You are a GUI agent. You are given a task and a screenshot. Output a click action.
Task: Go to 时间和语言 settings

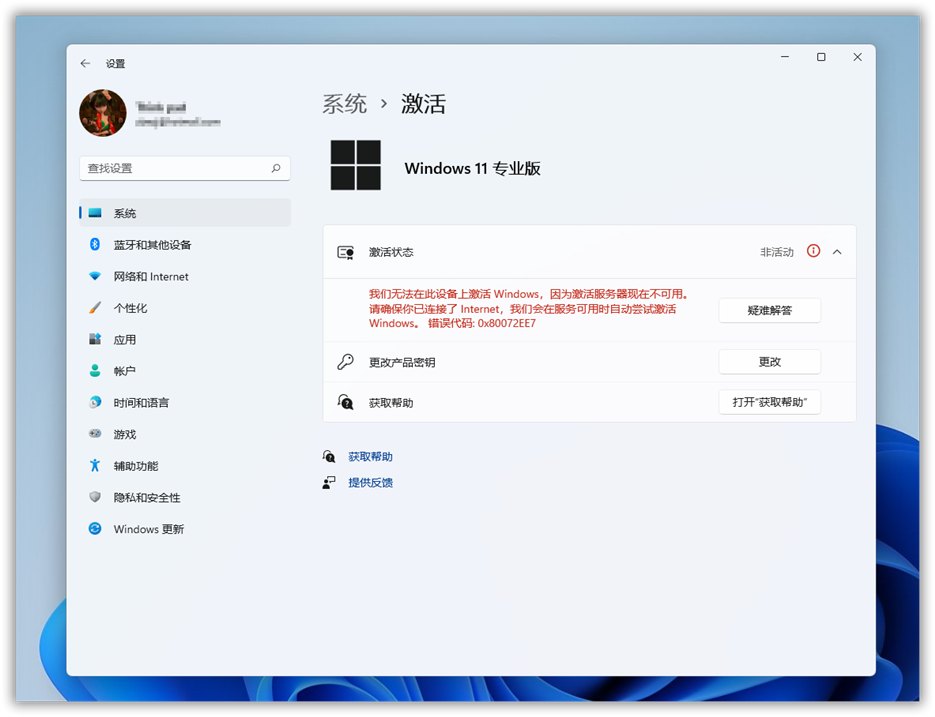click(x=185, y=403)
